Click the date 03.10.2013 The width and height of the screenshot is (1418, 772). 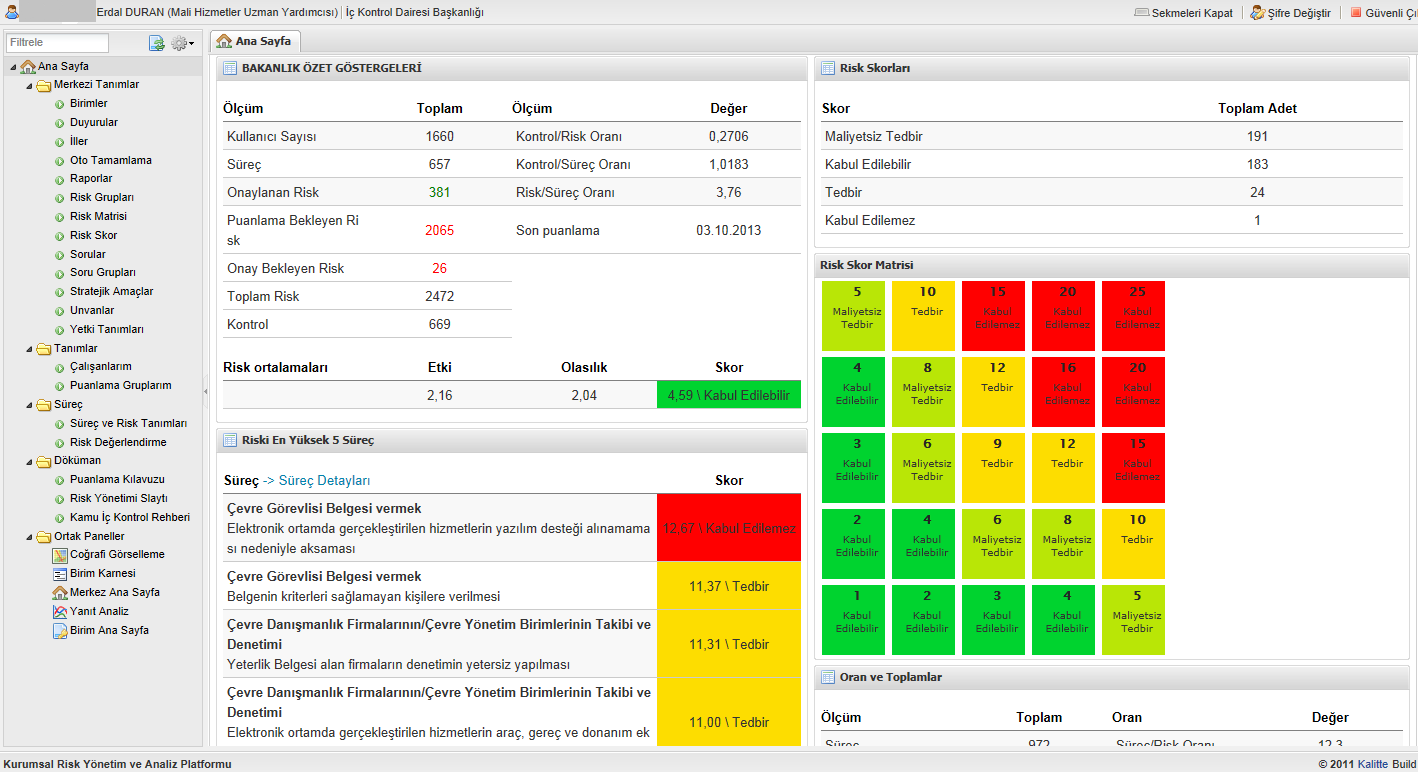pos(728,230)
